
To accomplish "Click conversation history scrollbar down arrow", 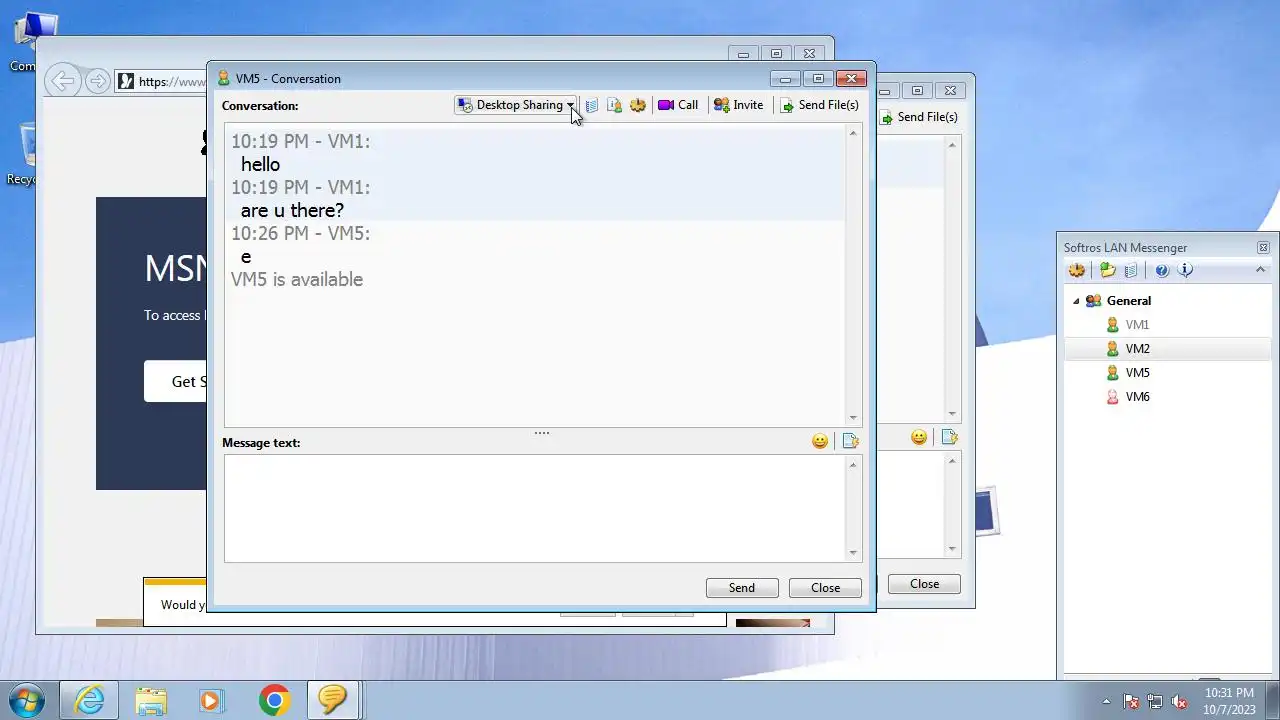I will tap(853, 418).
